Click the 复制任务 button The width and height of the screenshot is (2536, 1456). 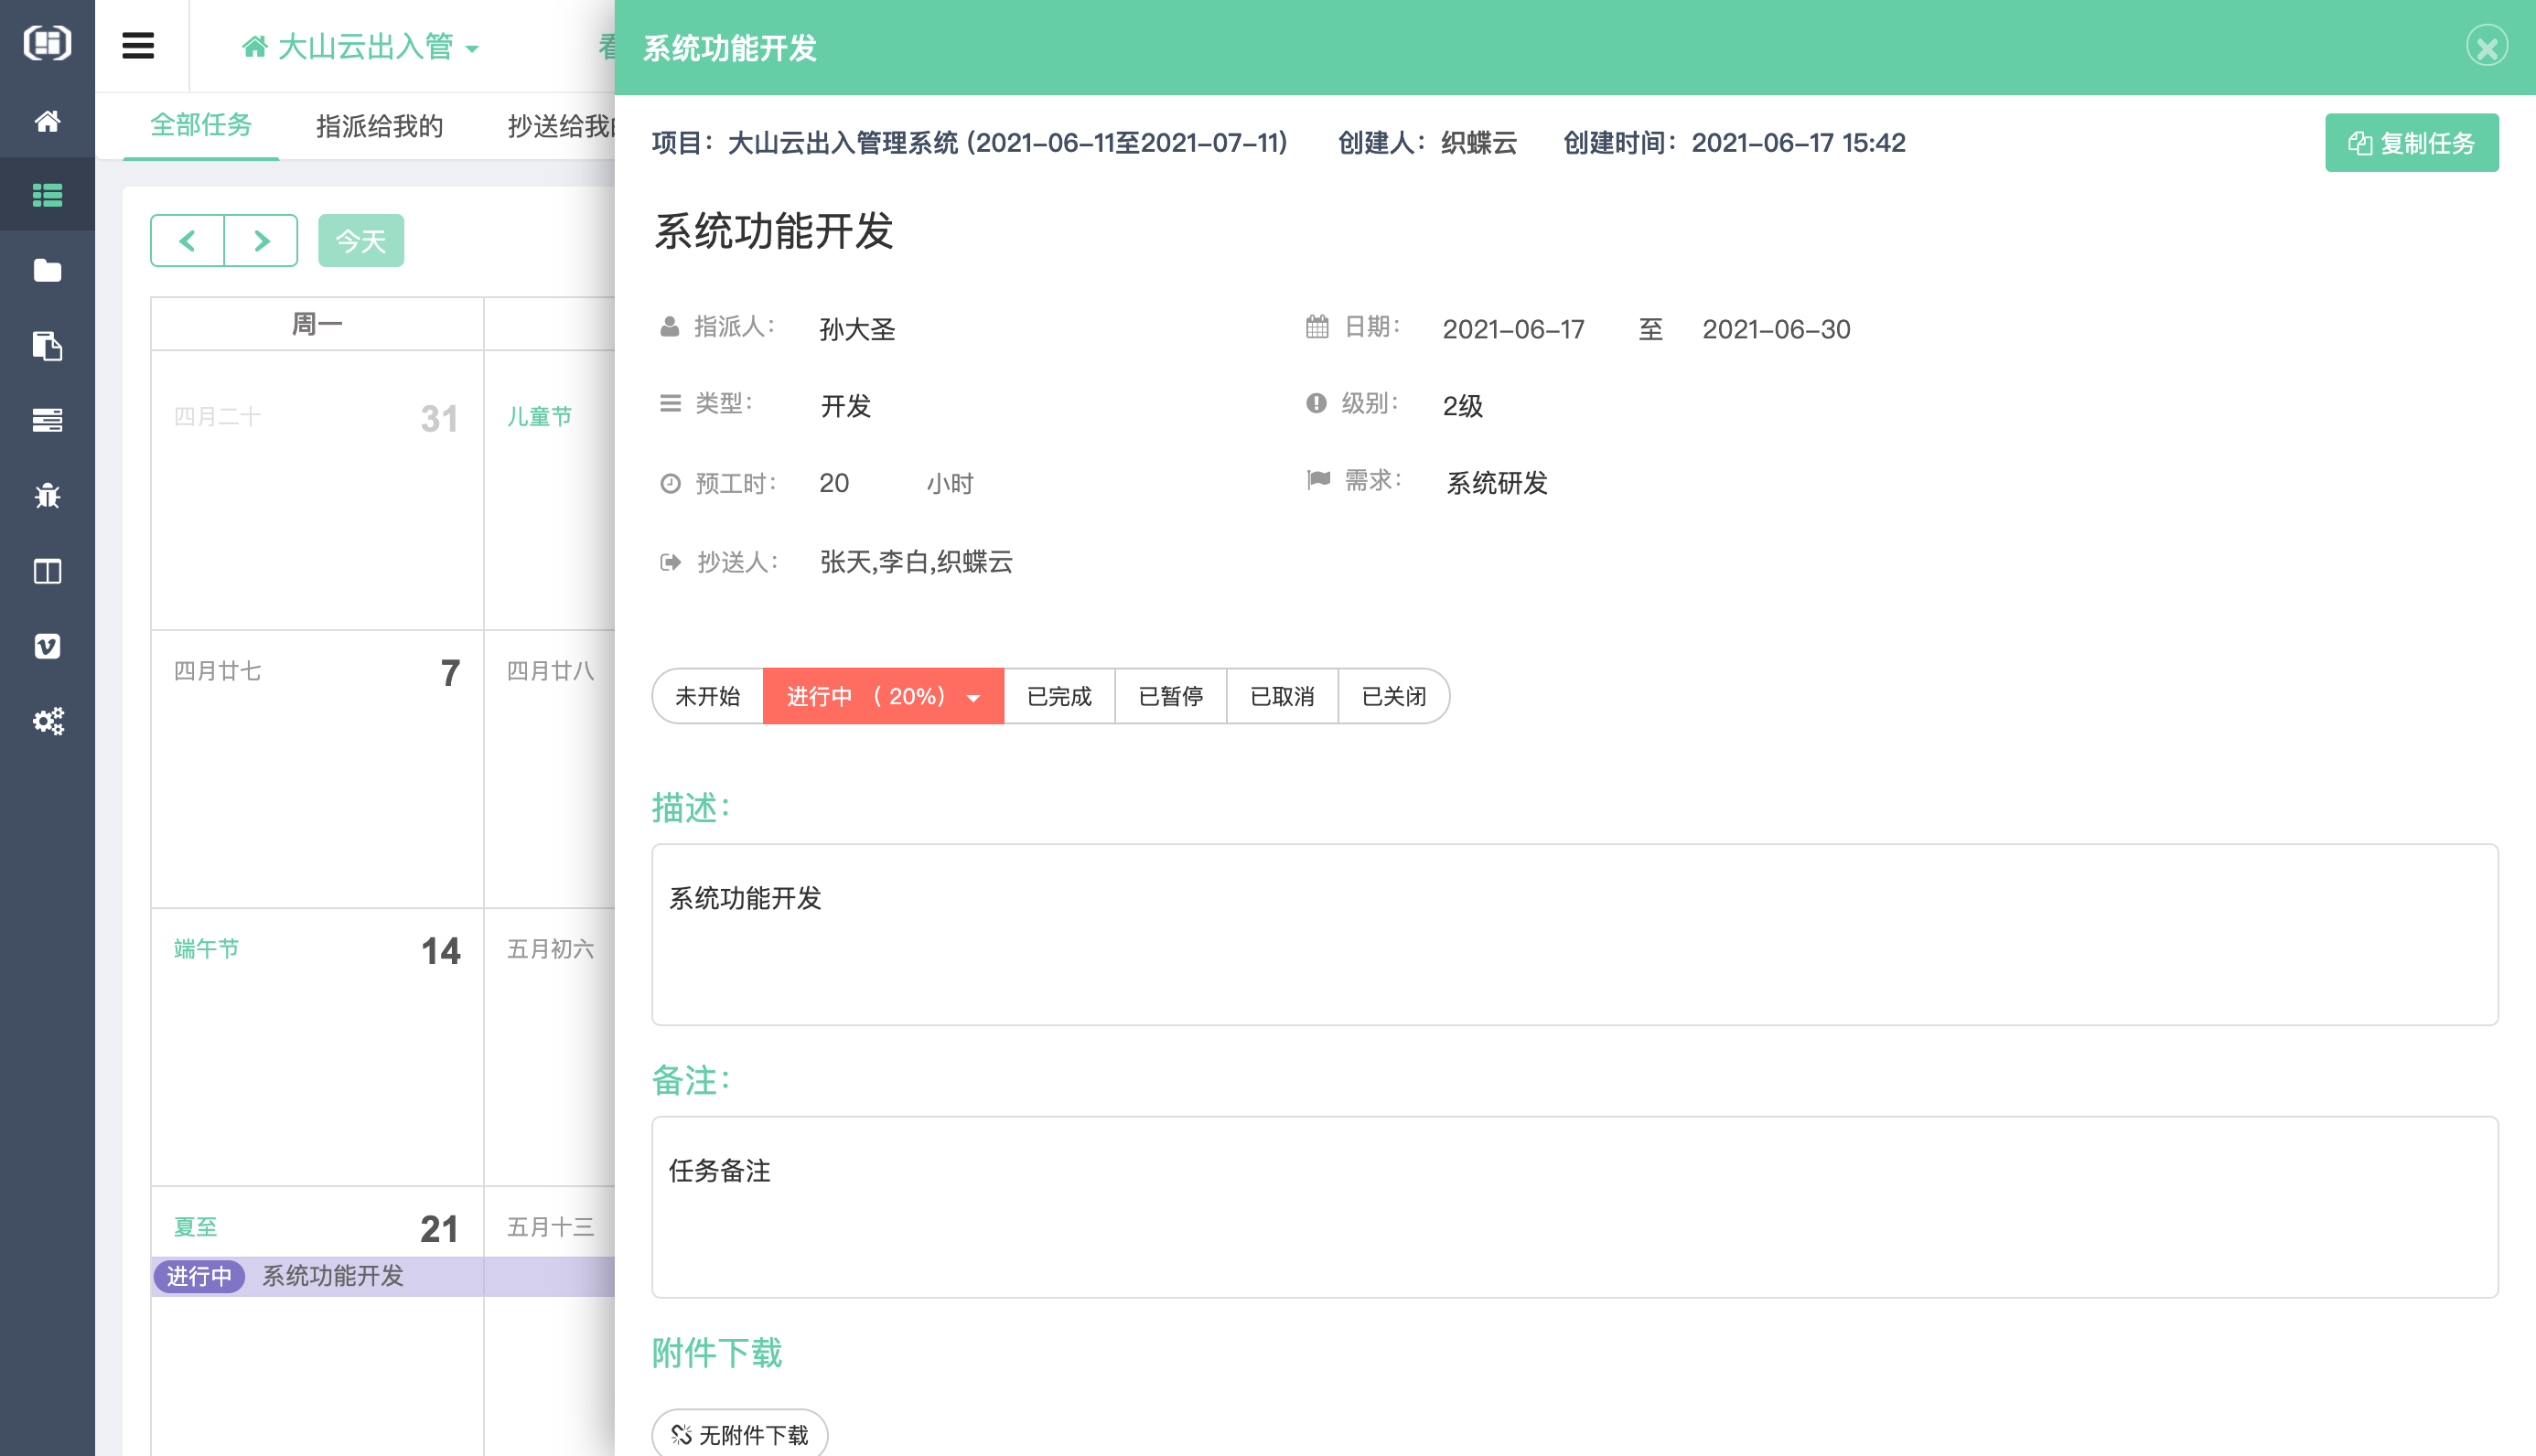click(2411, 143)
